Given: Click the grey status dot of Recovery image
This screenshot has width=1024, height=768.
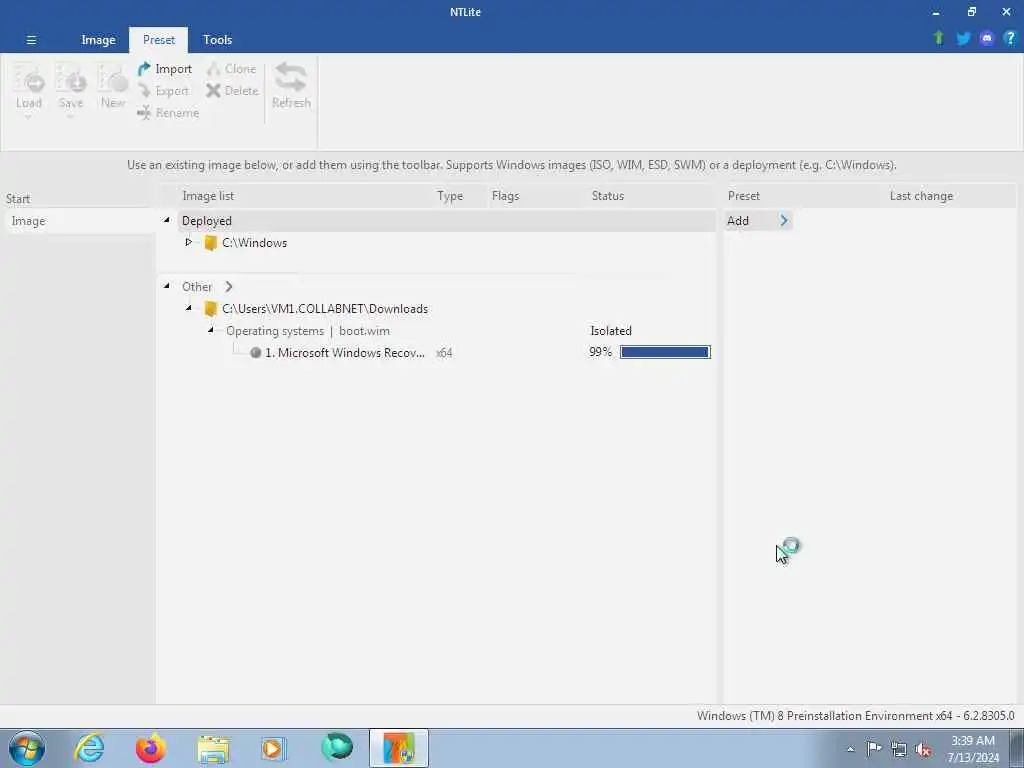Looking at the screenshot, I should coord(255,353).
